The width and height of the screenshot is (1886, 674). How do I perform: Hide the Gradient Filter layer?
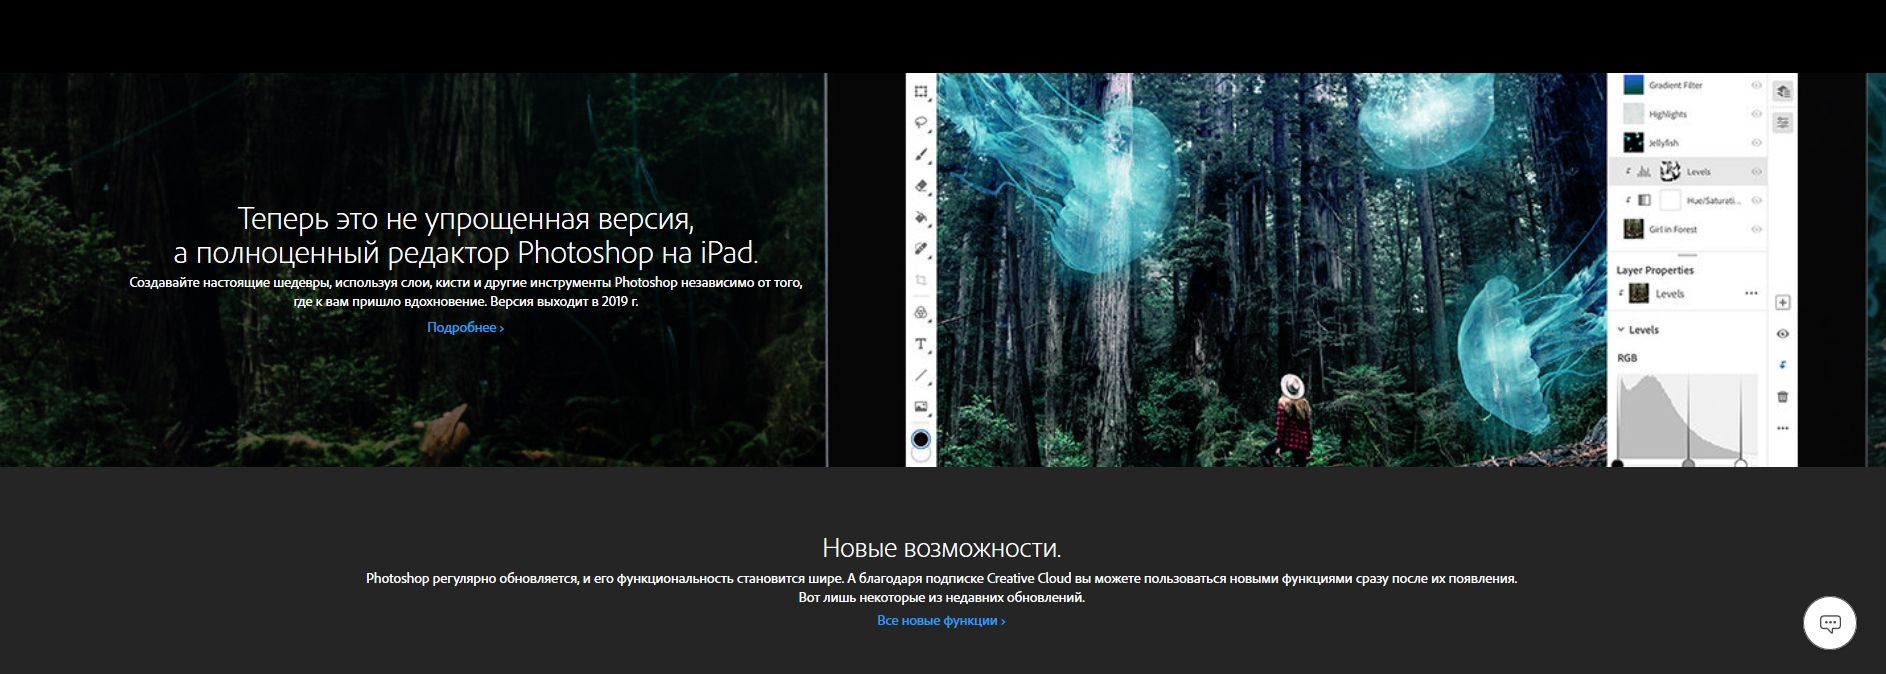(x=1756, y=86)
